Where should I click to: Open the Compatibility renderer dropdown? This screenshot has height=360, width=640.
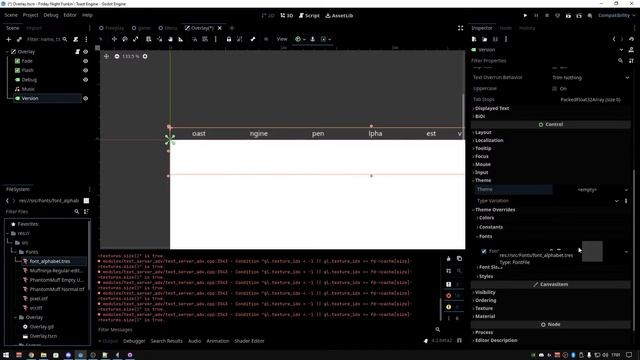coord(616,16)
